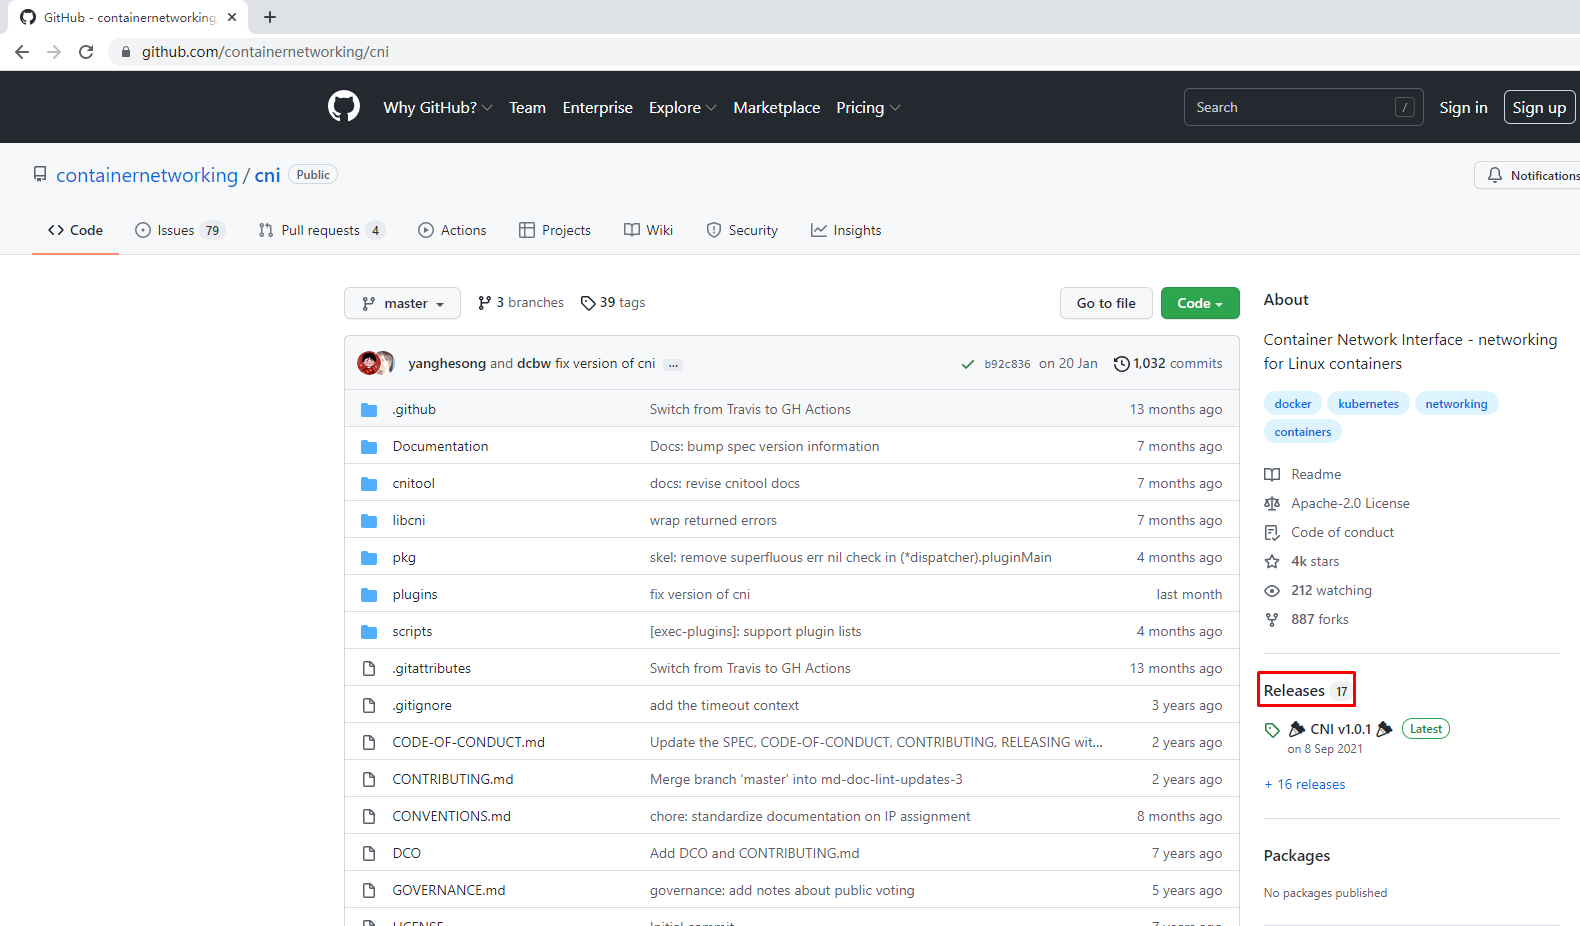Click the green commit status checkmark
This screenshot has height=926, width=1580.
tap(967, 364)
